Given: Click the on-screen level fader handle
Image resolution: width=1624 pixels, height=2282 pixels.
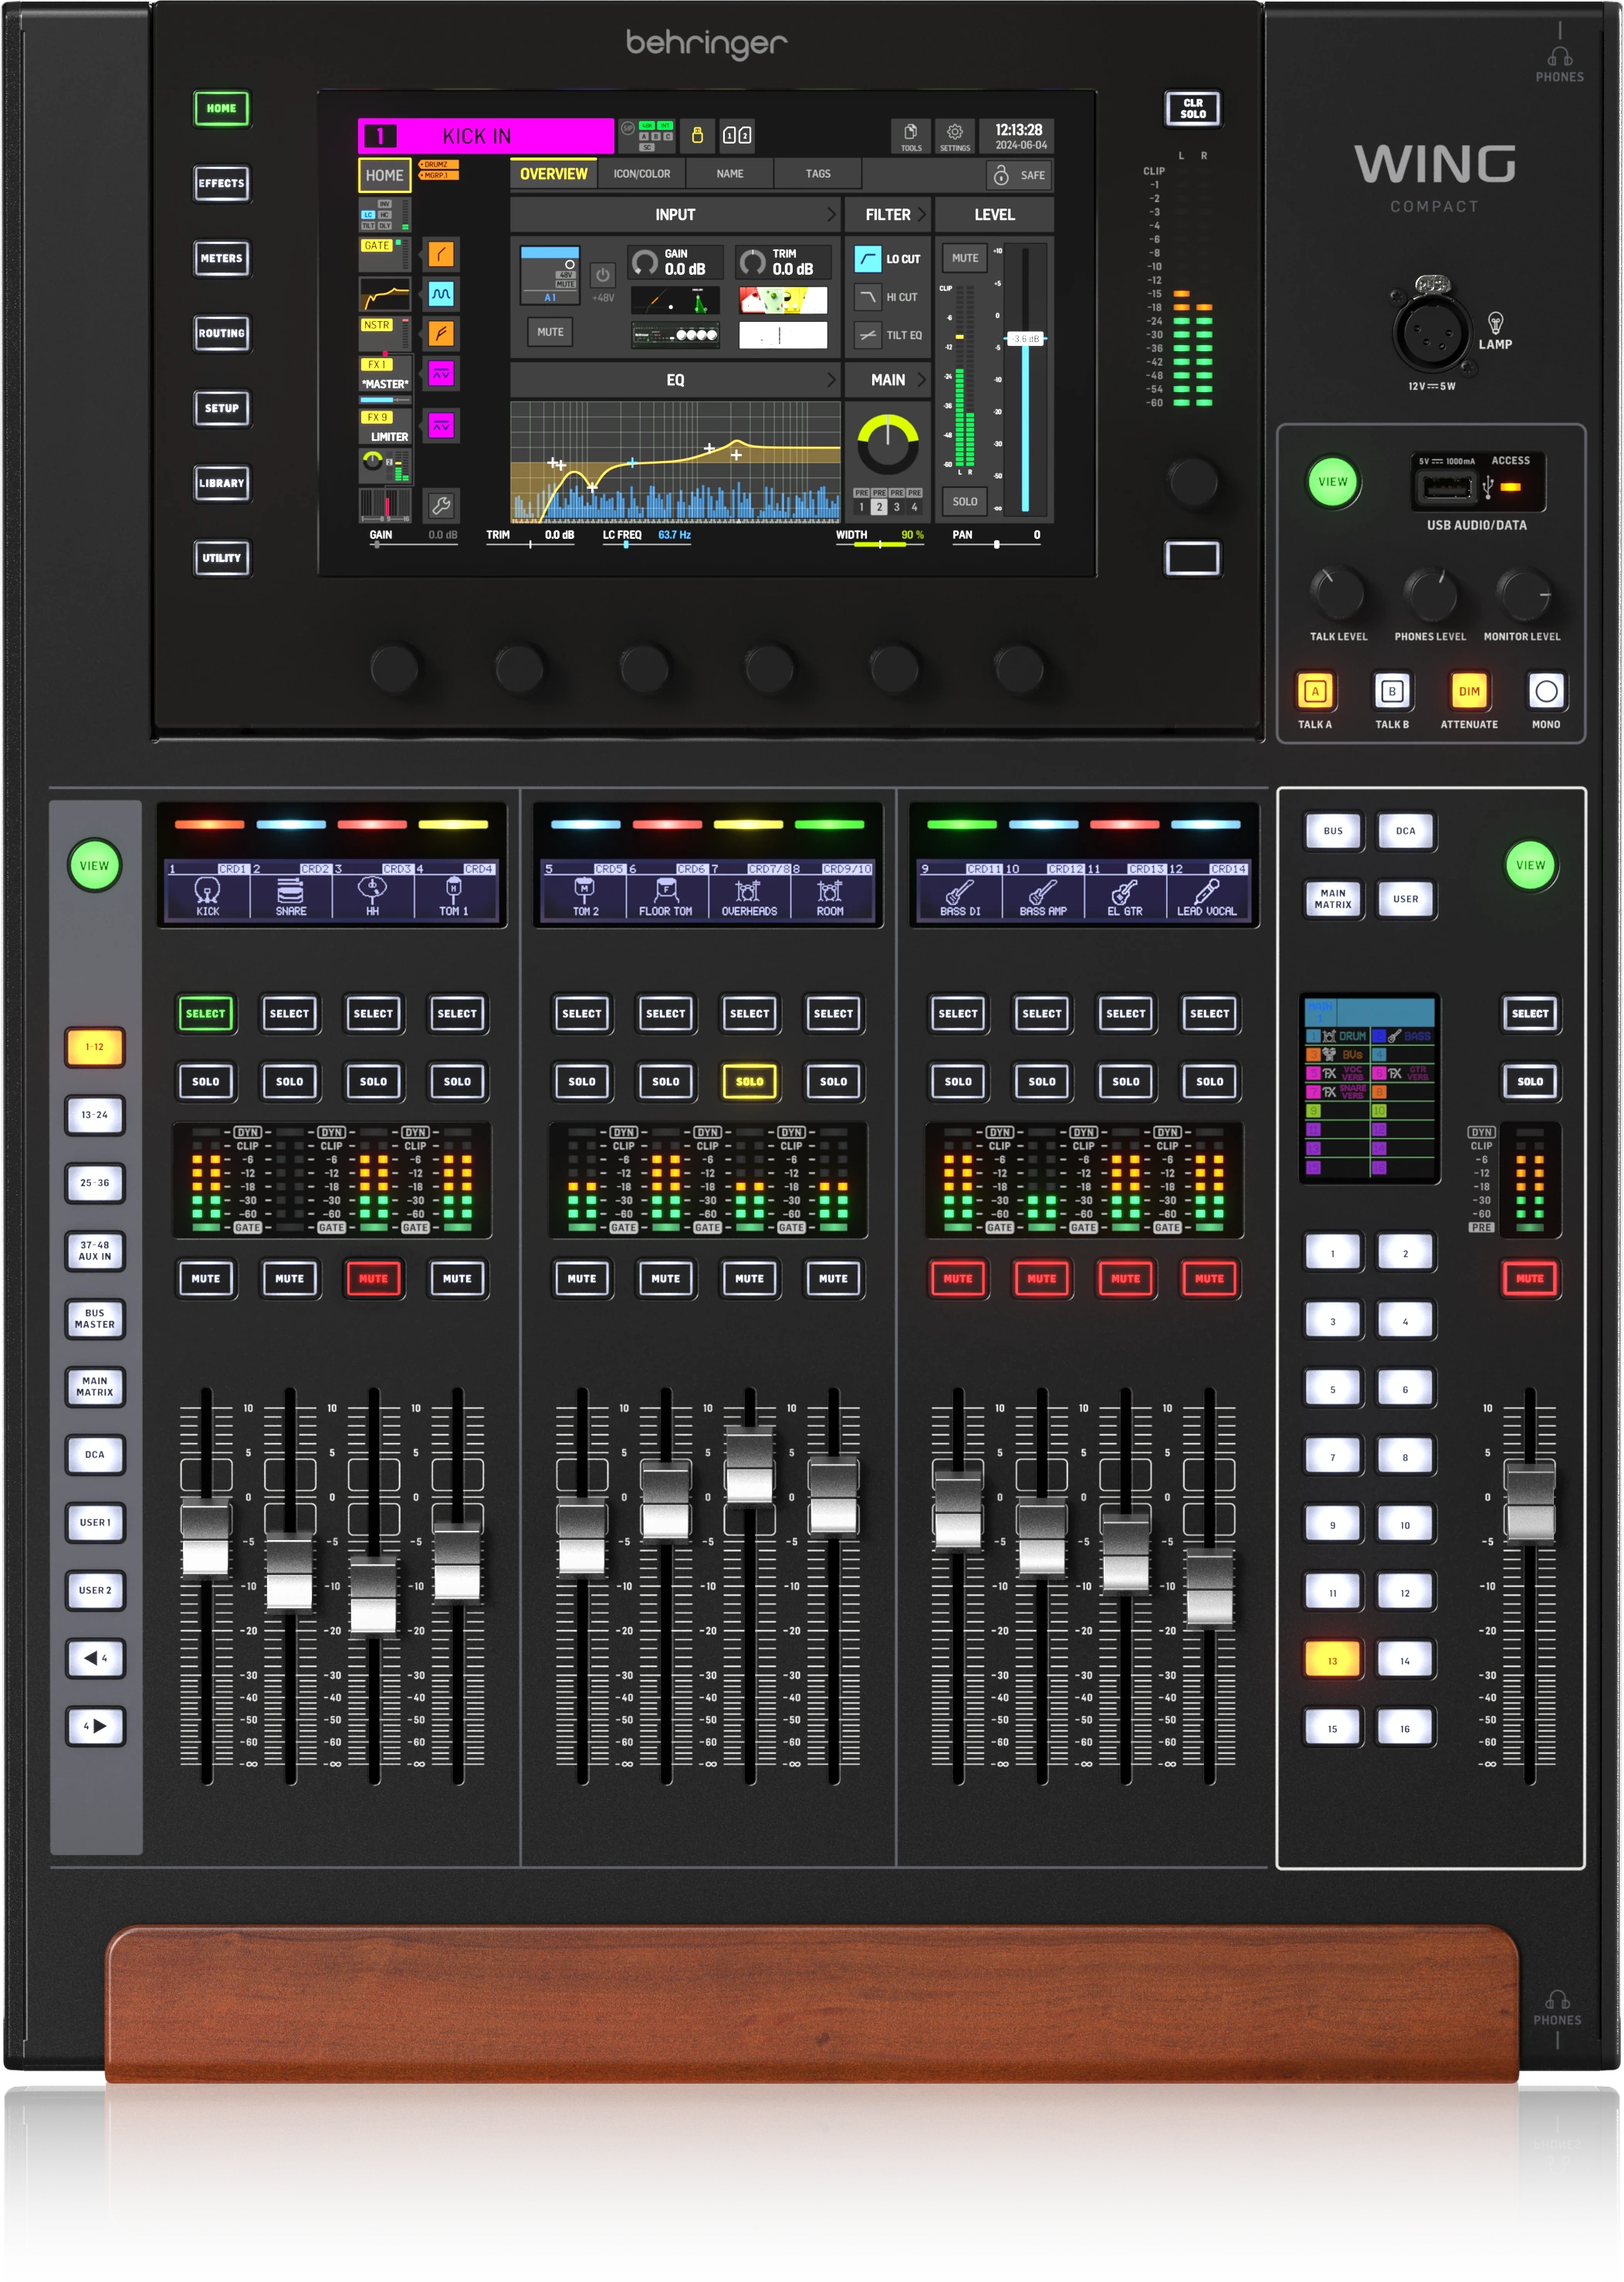Looking at the screenshot, I should 1025,339.
